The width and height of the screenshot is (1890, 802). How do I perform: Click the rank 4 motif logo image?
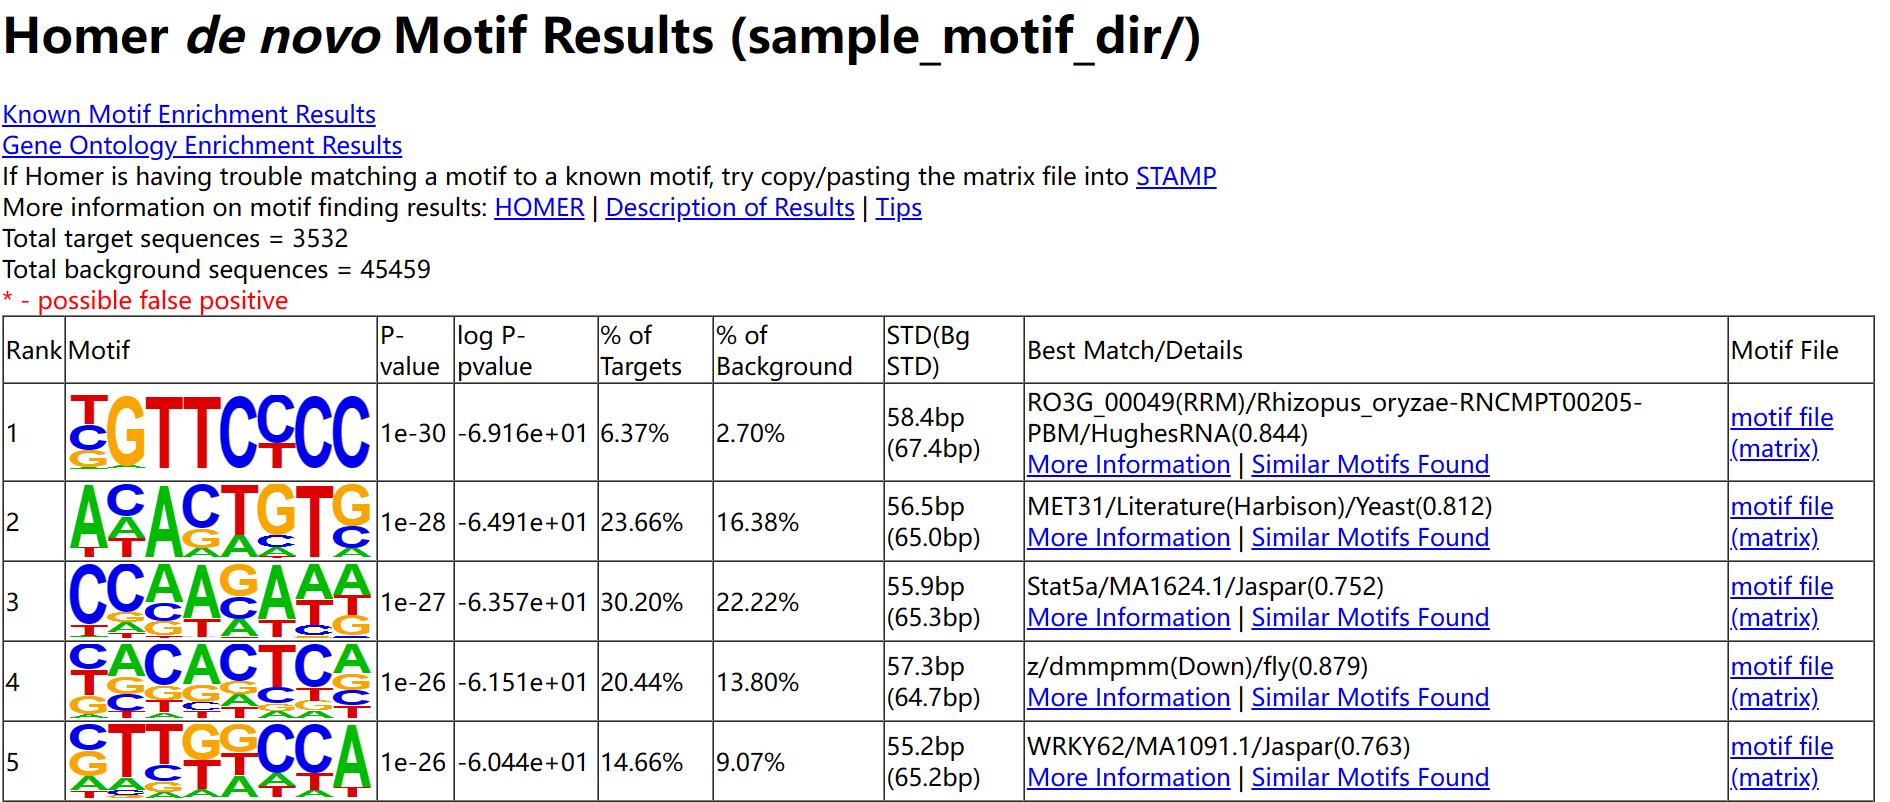tap(220, 681)
